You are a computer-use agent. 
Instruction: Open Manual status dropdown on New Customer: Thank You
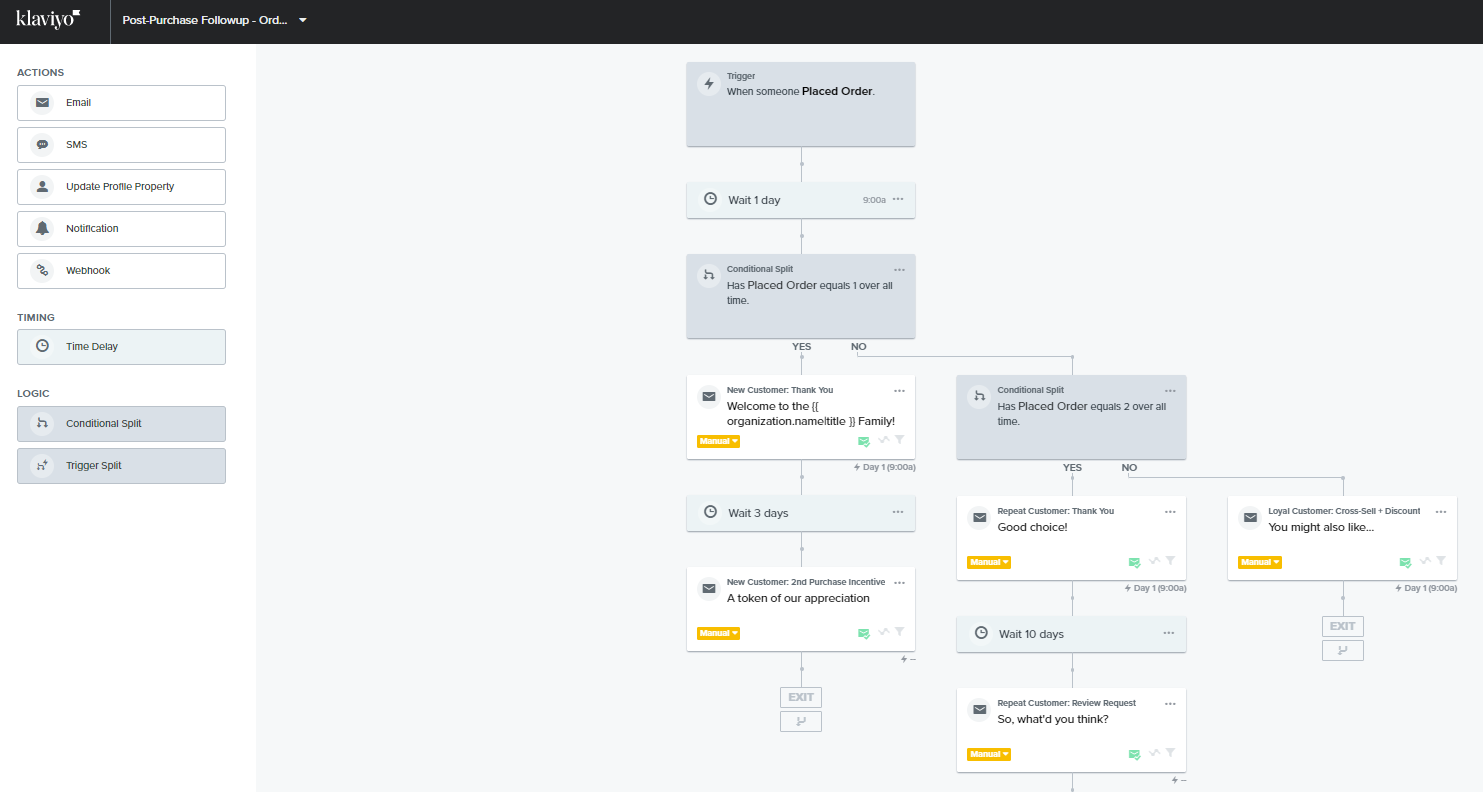pyautogui.click(x=718, y=441)
